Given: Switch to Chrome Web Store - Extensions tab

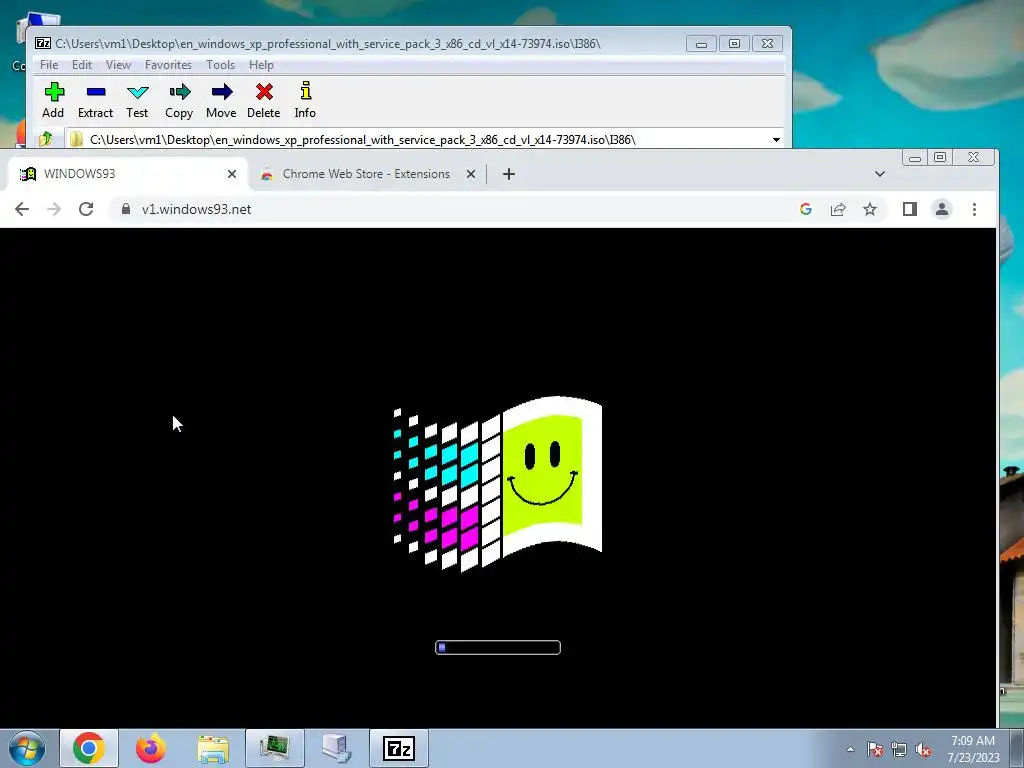Looking at the screenshot, I should click(x=366, y=174).
